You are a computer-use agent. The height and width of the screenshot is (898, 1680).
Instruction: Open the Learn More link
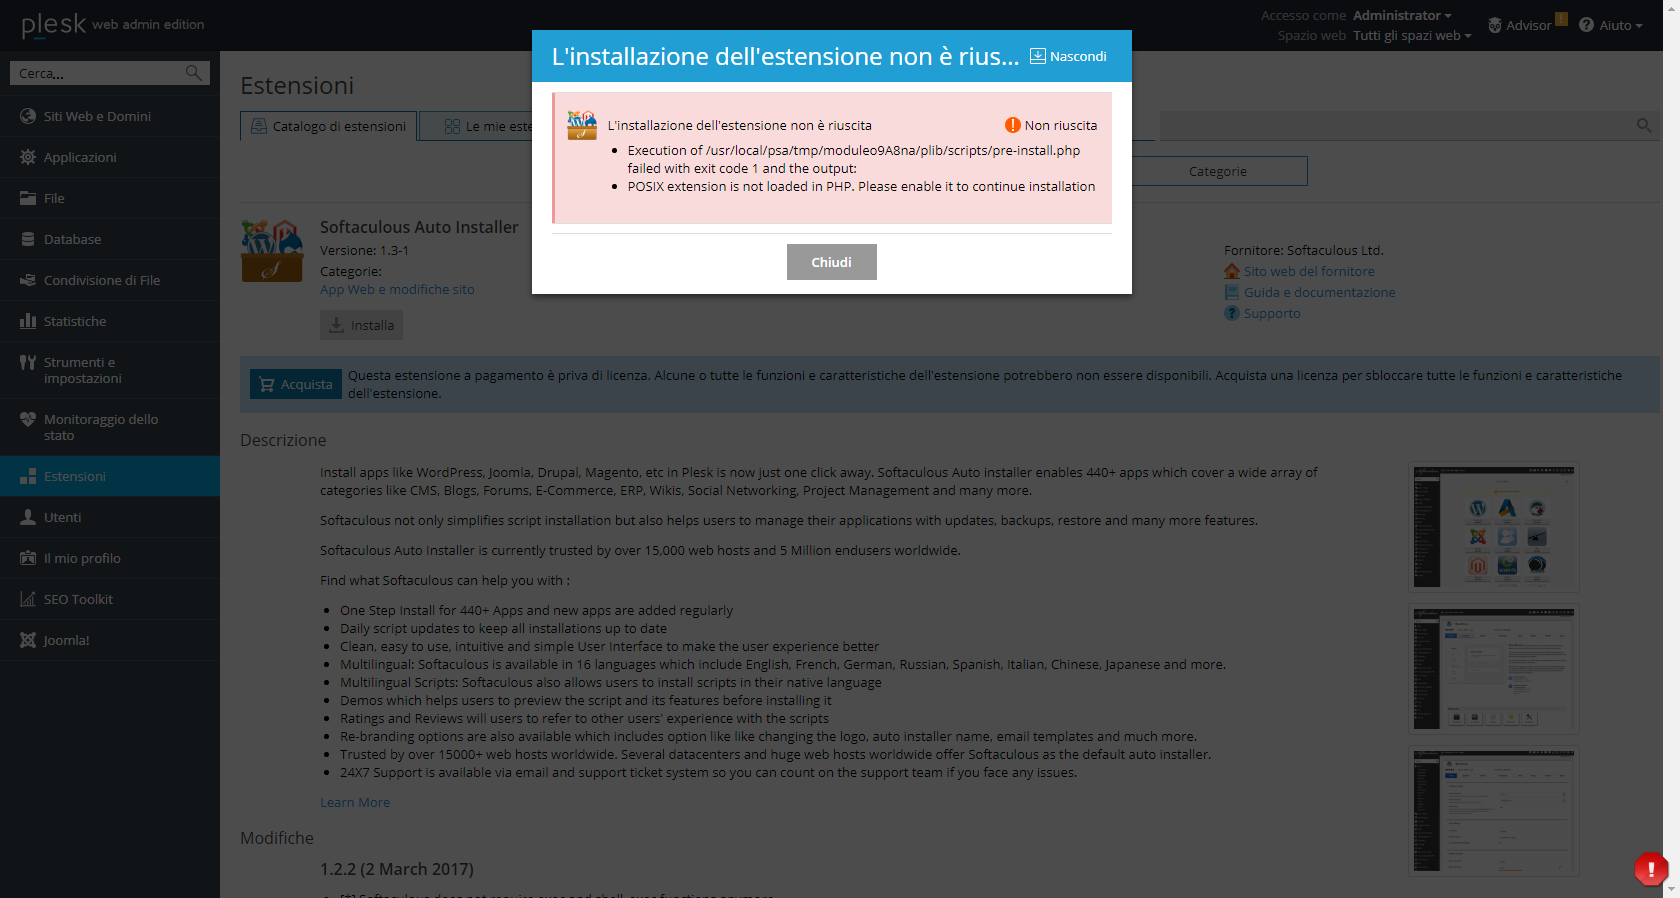pyautogui.click(x=355, y=802)
